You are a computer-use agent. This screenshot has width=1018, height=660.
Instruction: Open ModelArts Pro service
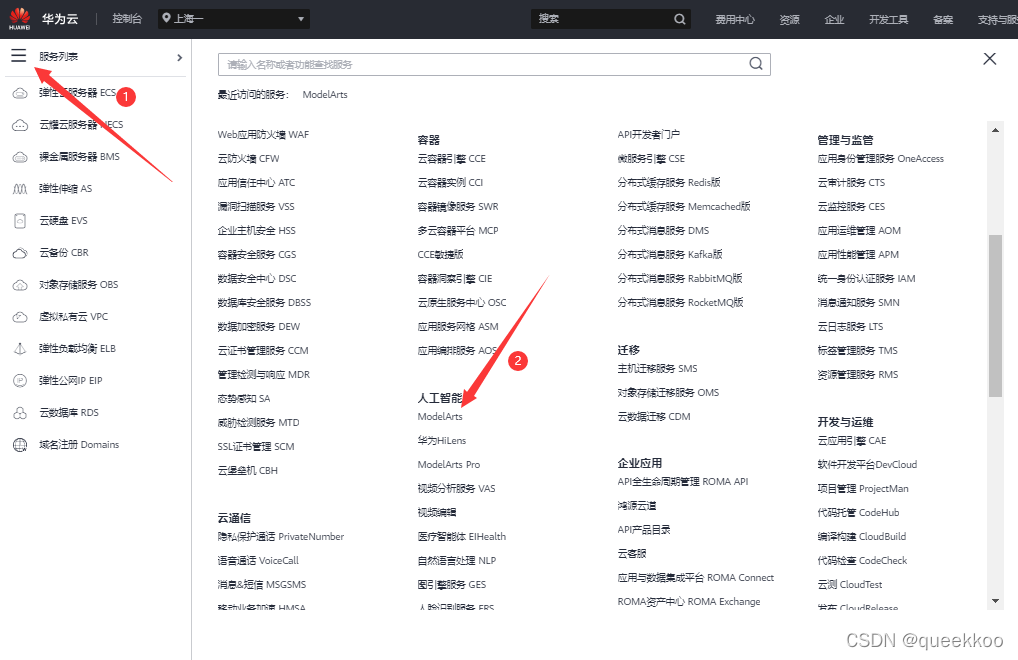point(449,465)
